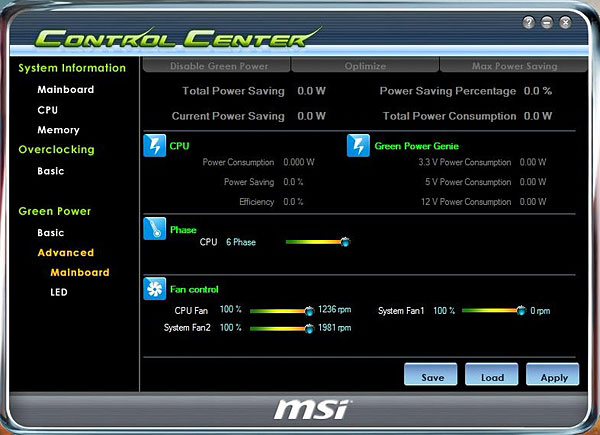Viewport: 600px width, 435px height.
Task: Click the '0 rpm' System Fan1 reading
Action: (540, 311)
